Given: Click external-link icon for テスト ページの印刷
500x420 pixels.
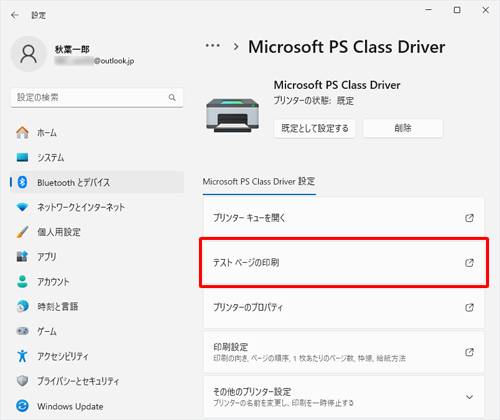Looking at the screenshot, I should pos(469,263).
